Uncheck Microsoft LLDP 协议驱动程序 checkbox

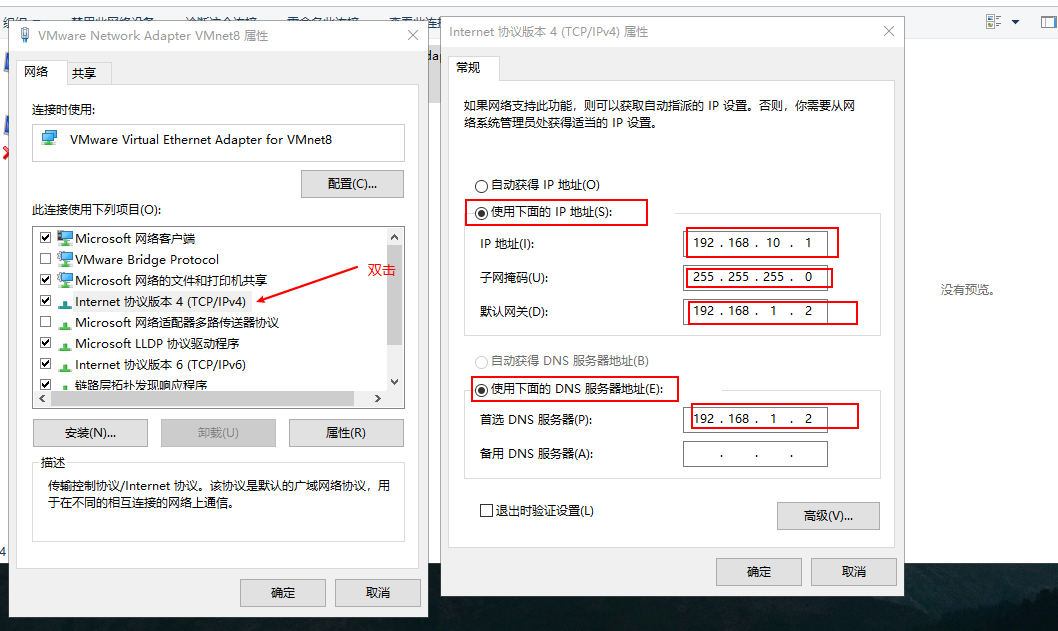(45, 342)
